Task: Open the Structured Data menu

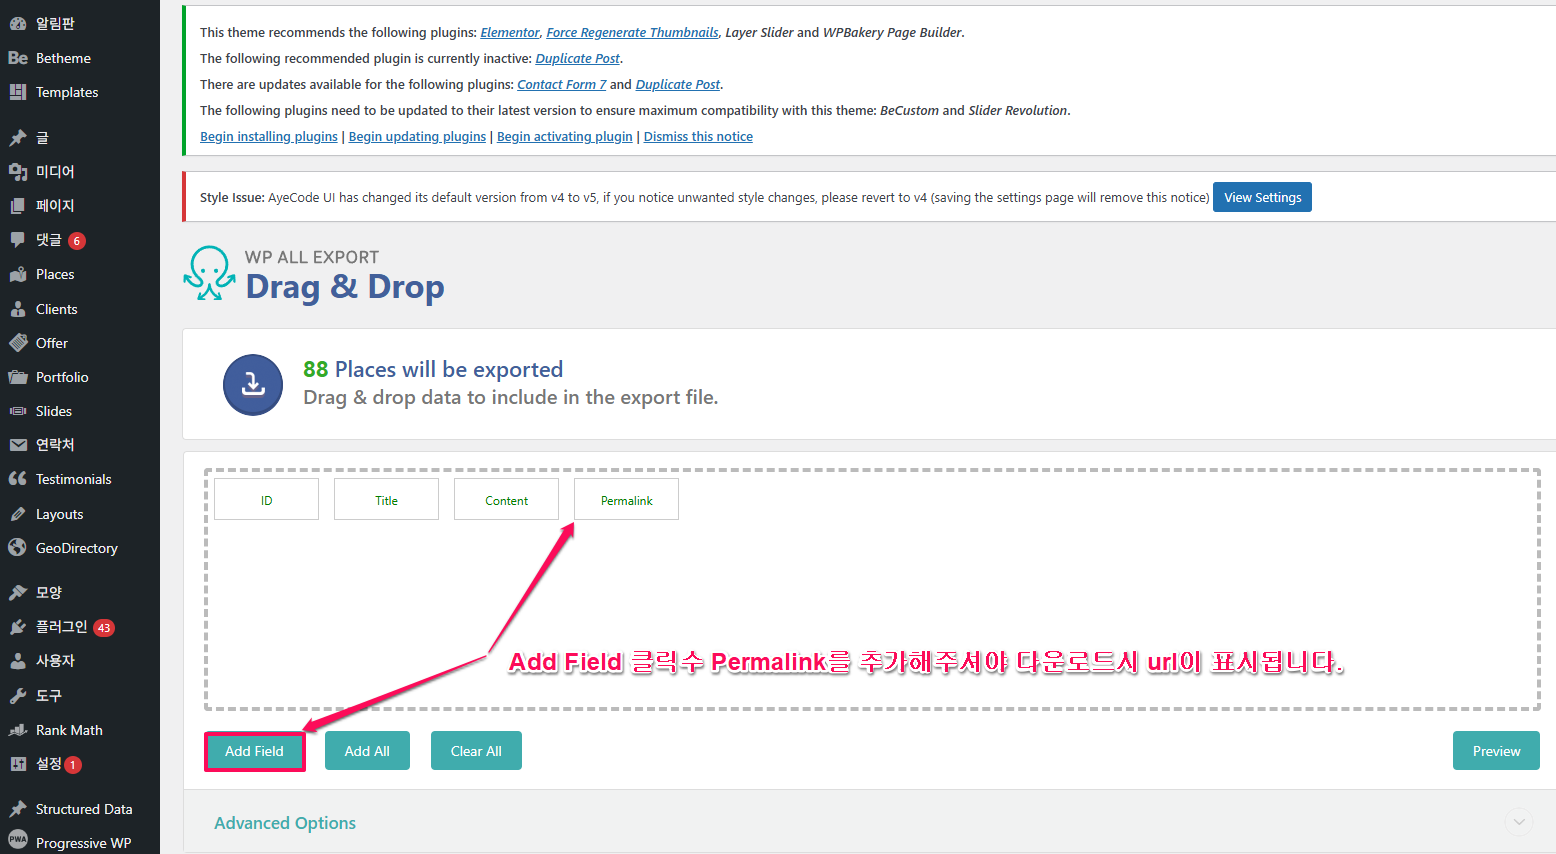Action: (x=84, y=809)
